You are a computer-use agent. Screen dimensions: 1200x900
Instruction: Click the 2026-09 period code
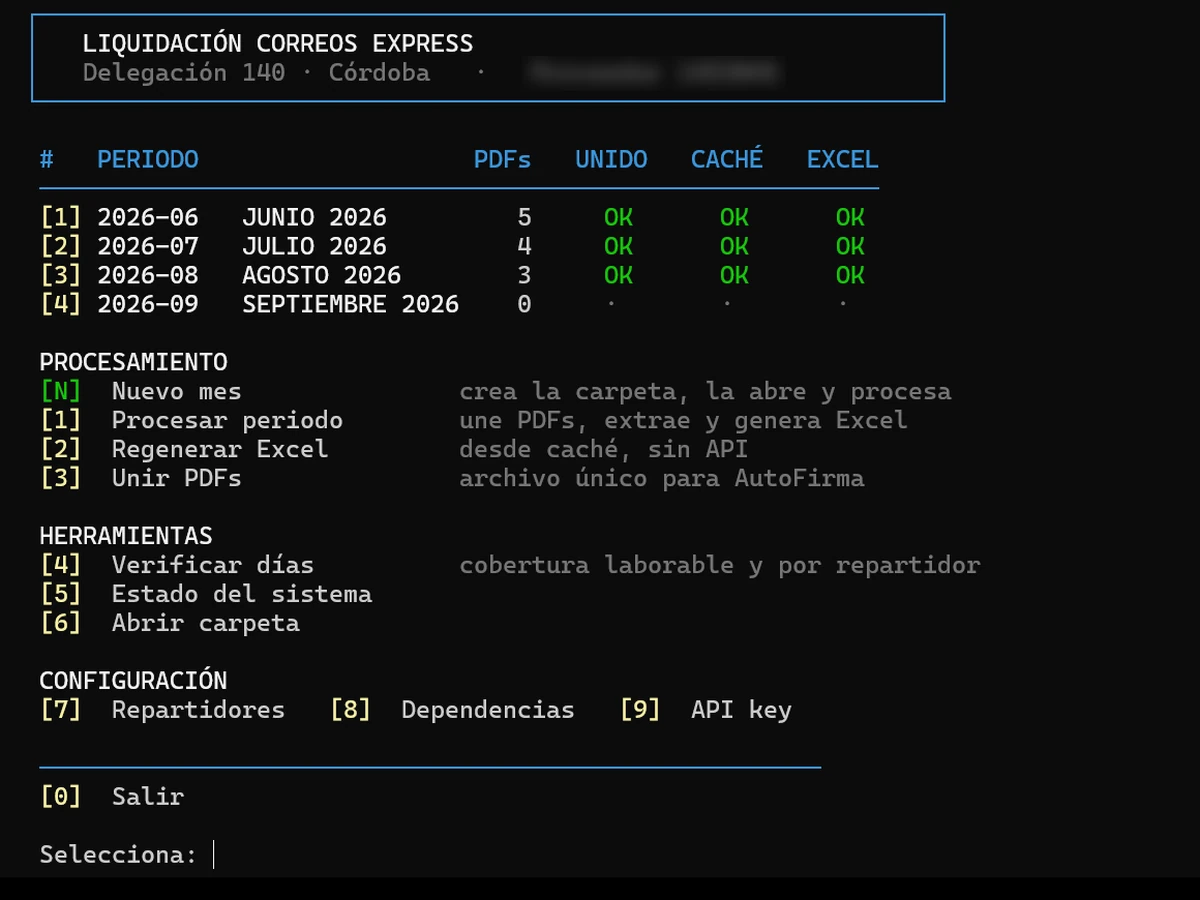click(148, 304)
